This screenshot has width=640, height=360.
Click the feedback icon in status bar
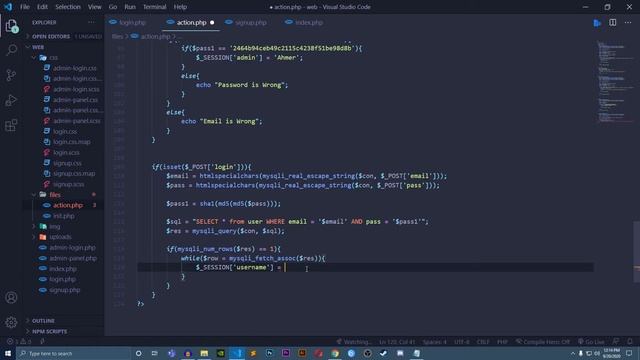(616, 341)
